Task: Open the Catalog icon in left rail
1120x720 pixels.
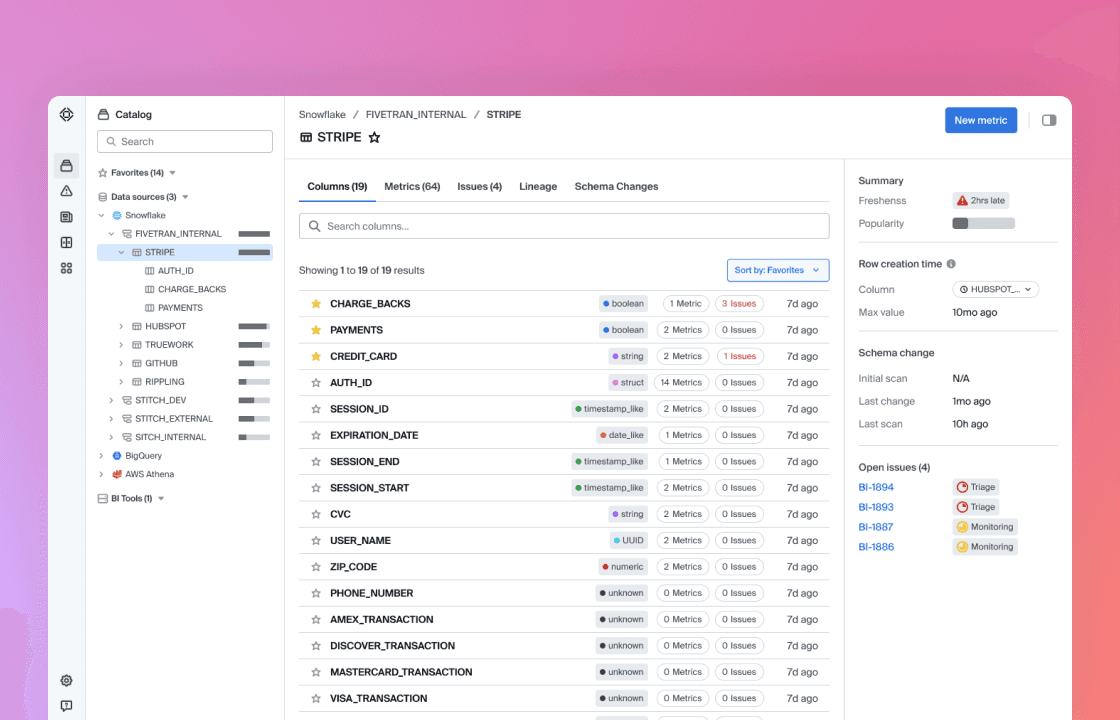Action: pos(66,166)
